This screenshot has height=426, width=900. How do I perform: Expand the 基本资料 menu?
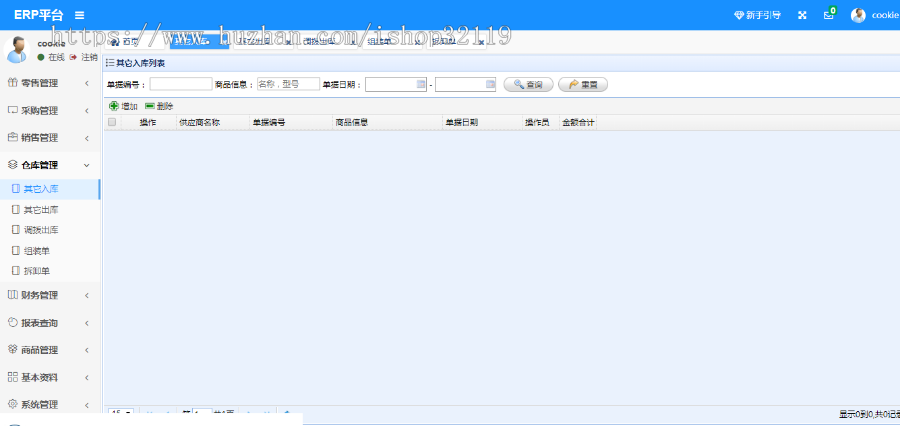coord(50,378)
